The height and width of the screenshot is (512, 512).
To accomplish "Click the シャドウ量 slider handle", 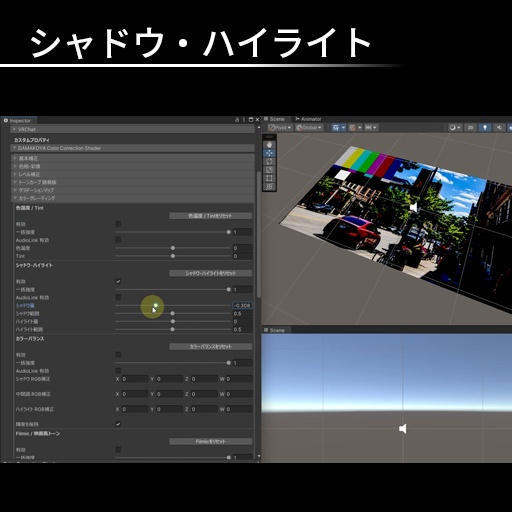I will (x=156, y=305).
